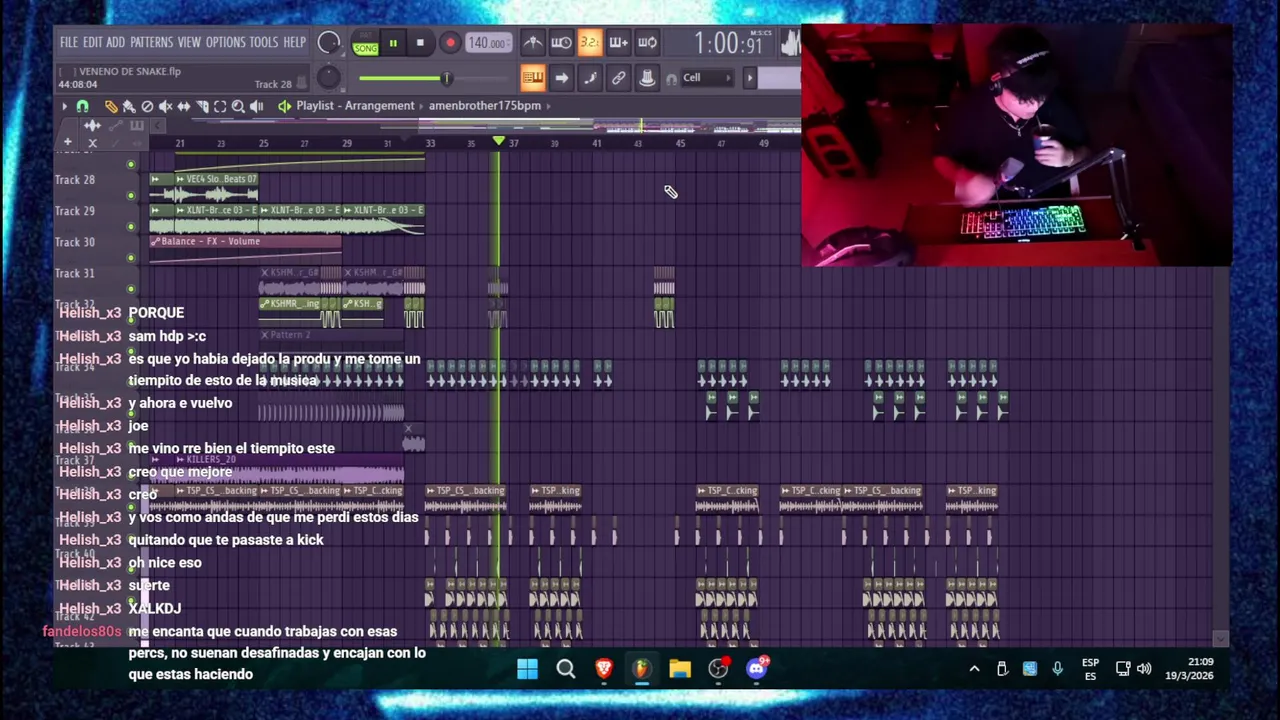Viewport: 1280px width, 720px height.
Task: Mute Track 29 with its green dot
Action: point(131,227)
